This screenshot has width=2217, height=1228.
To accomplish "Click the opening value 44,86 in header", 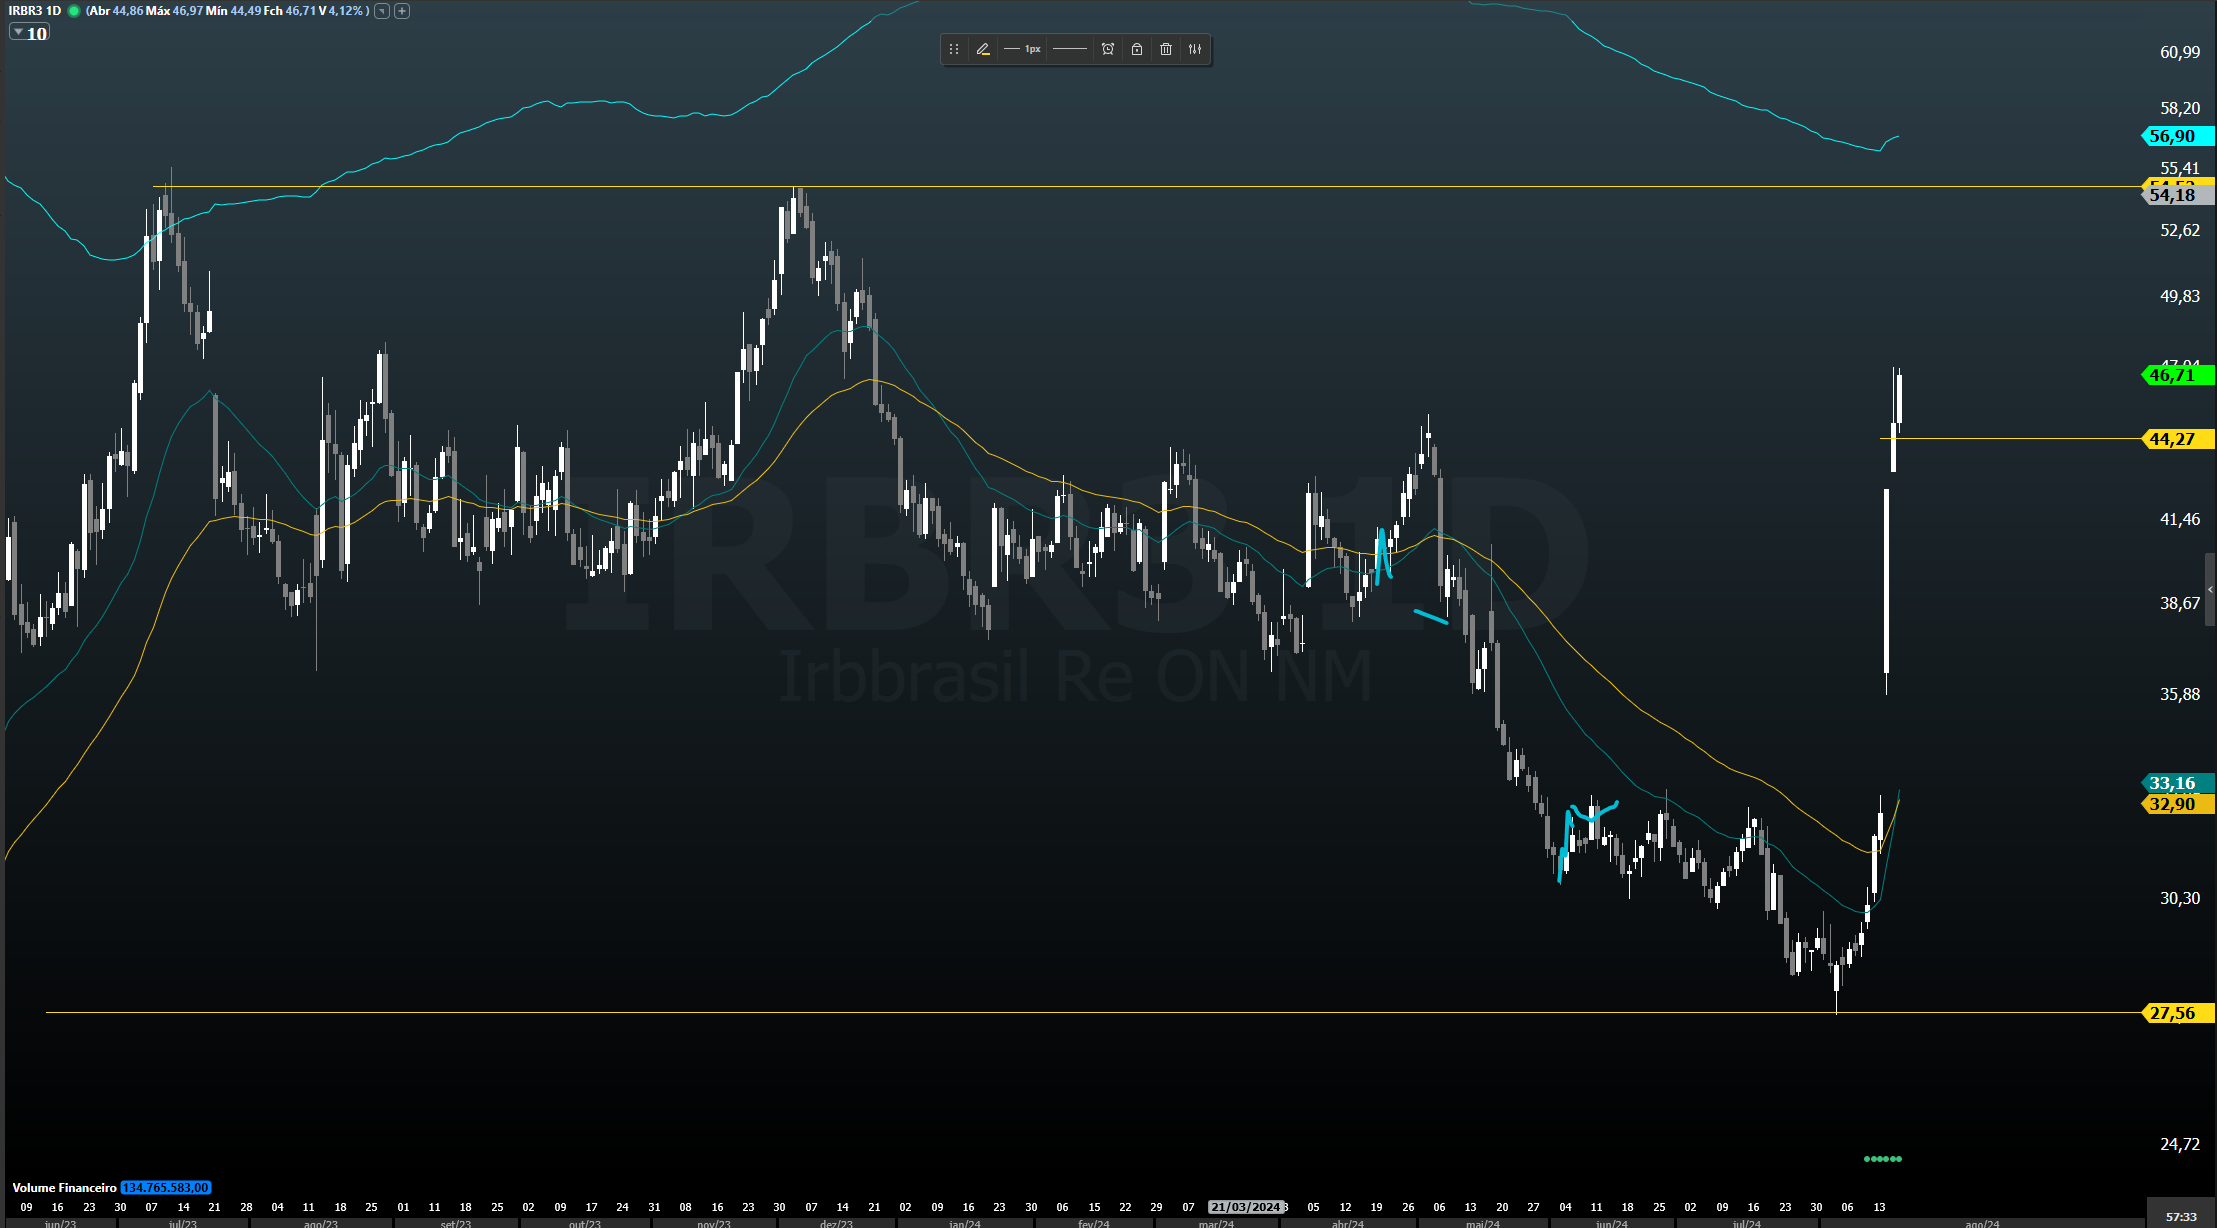I will (x=127, y=11).
